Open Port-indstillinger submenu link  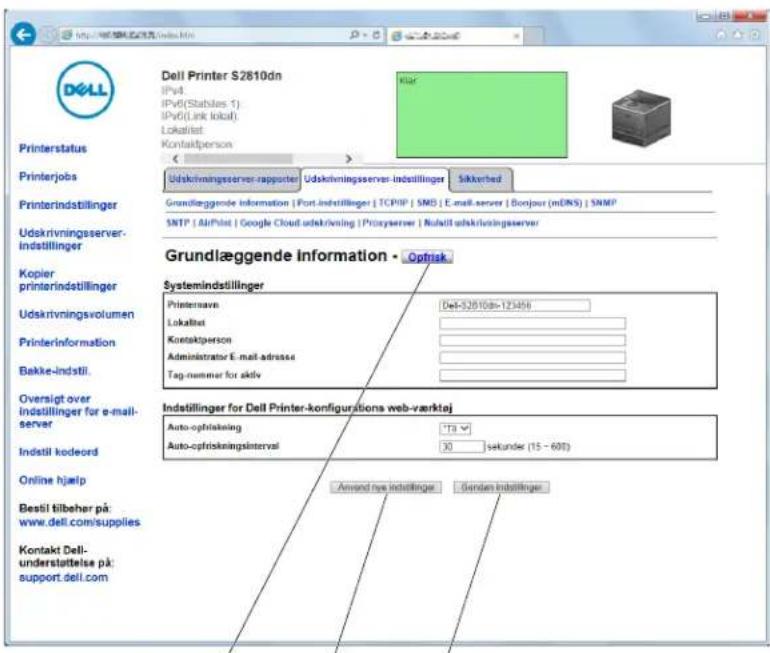point(333,203)
